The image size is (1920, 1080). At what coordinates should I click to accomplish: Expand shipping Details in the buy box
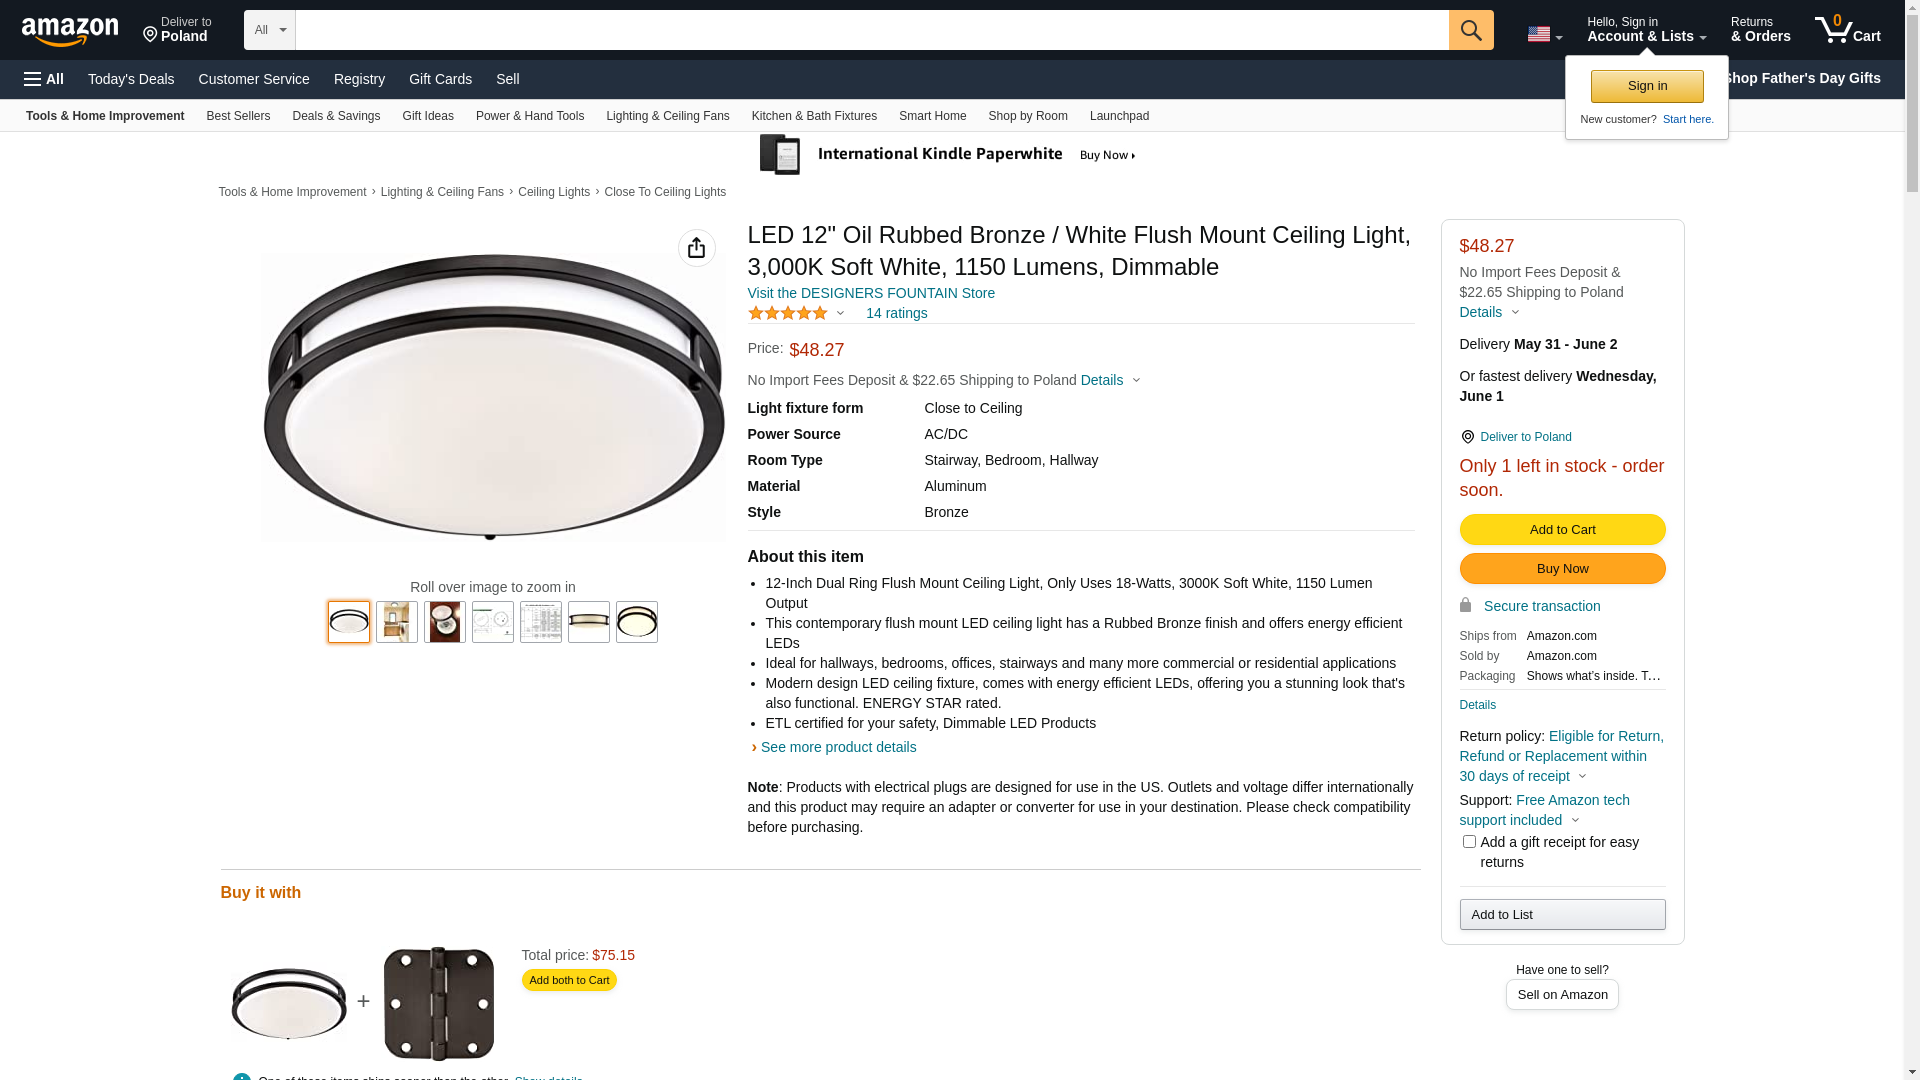[1488, 312]
